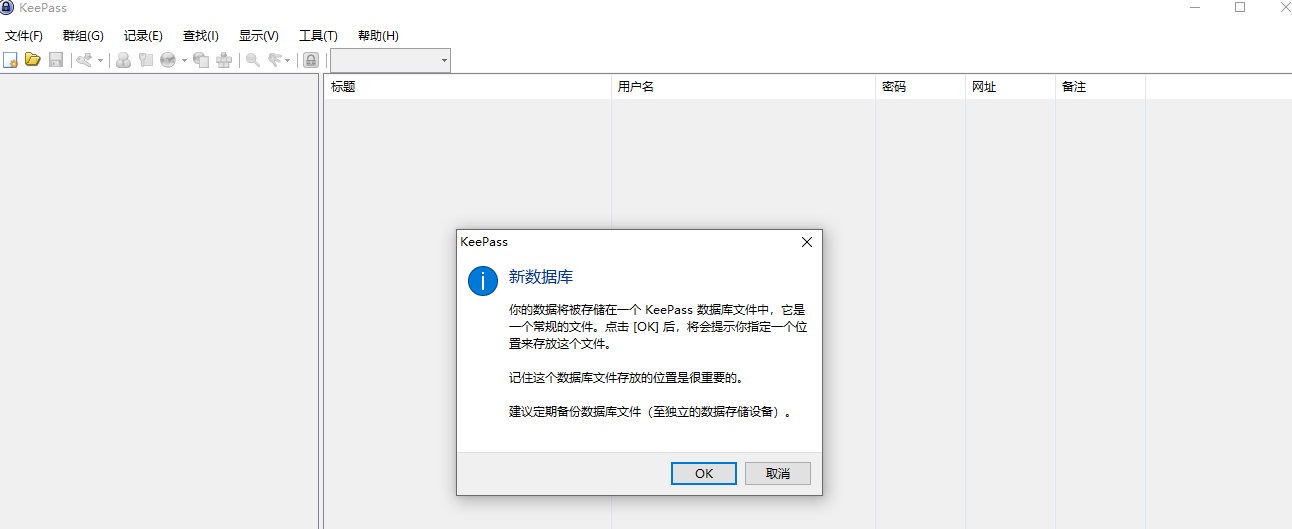Click OK in the 新数据库 dialog
1292x529 pixels.
(704, 474)
